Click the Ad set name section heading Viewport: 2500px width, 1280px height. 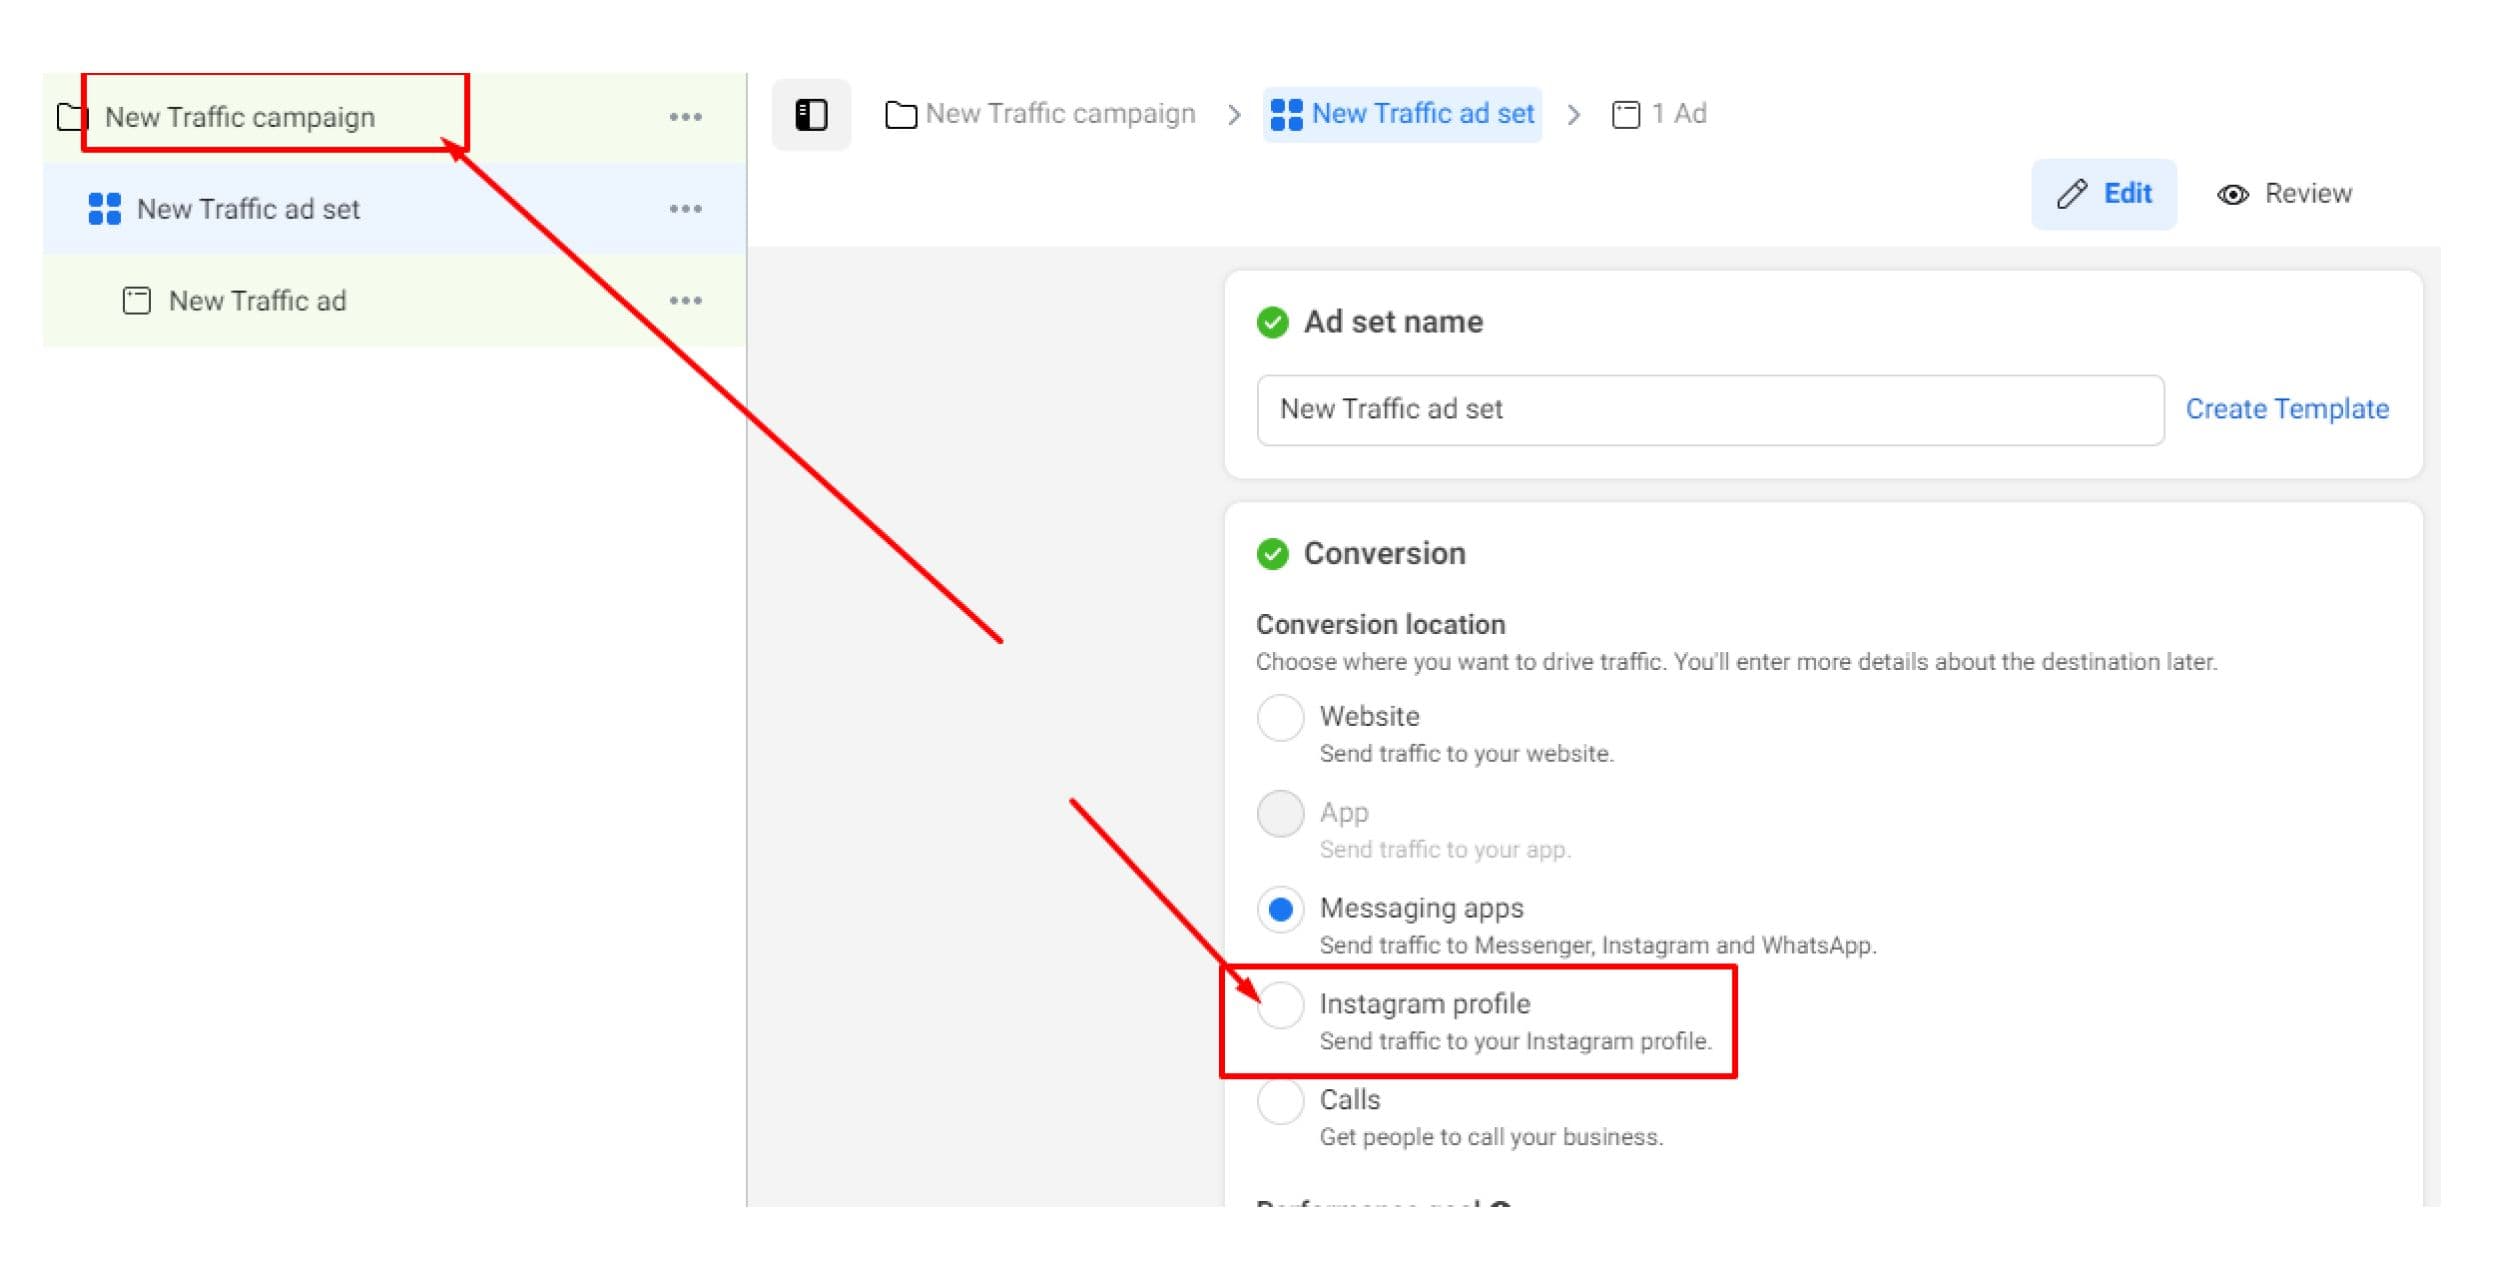(x=1393, y=322)
